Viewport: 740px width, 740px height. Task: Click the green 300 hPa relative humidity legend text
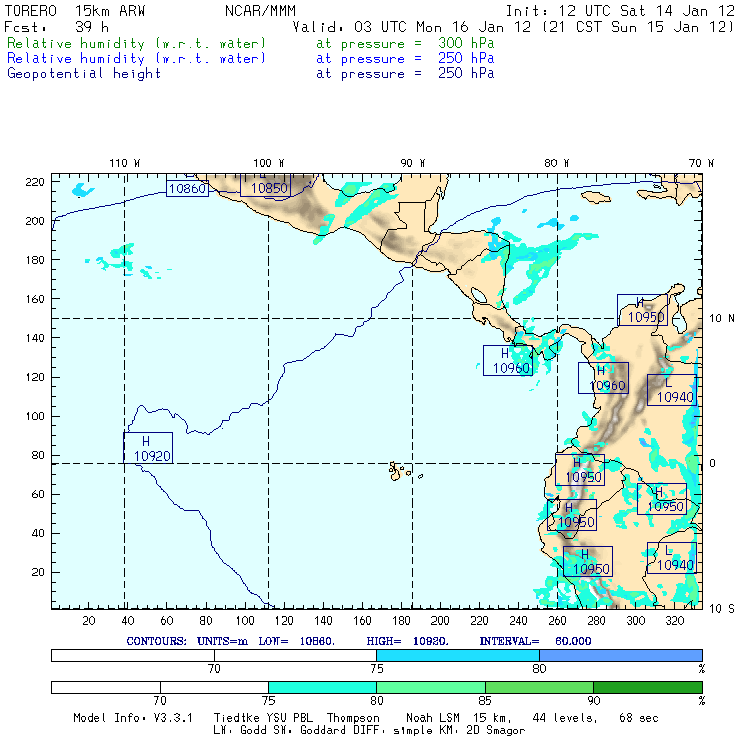[137, 44]
